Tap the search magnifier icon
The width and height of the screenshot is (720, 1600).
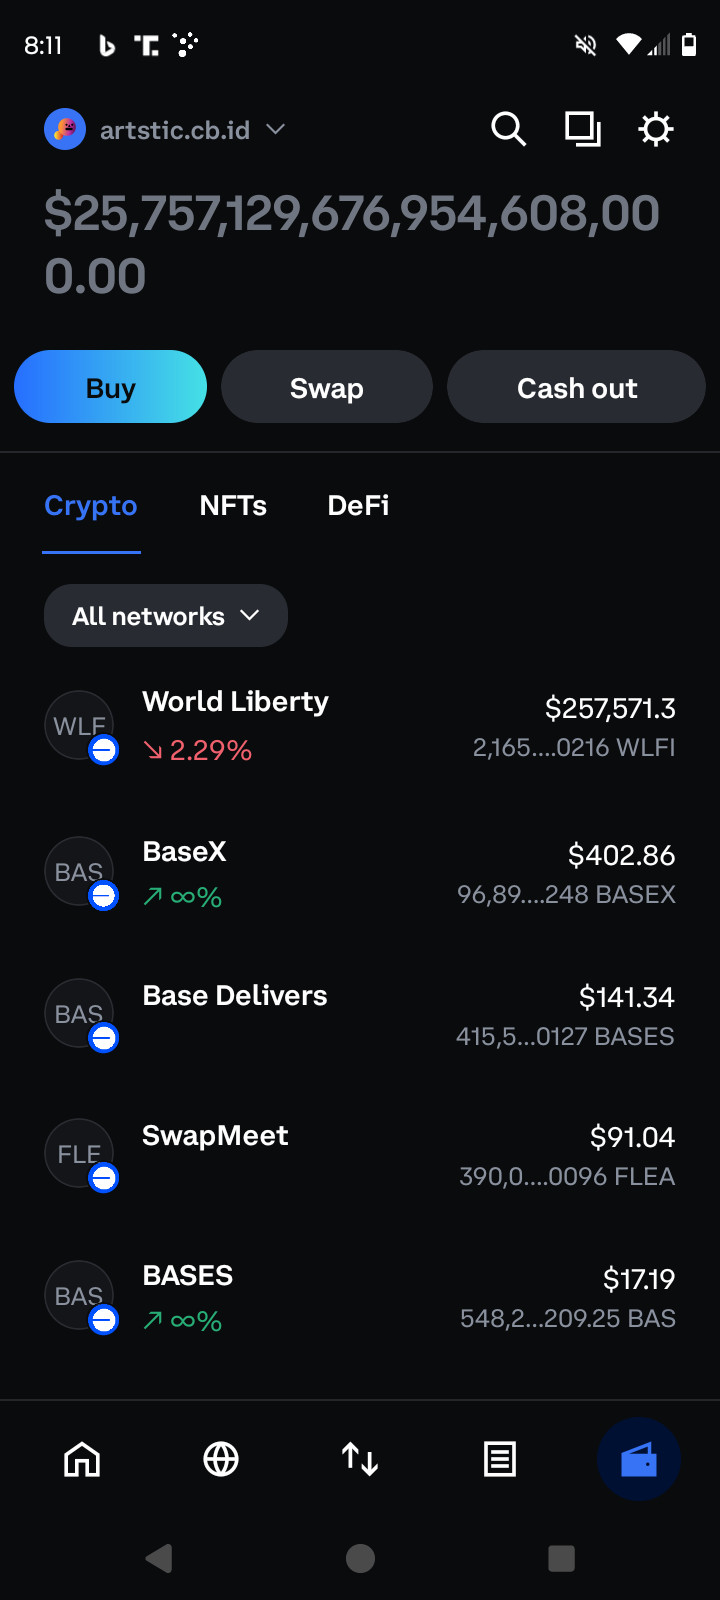tap(508, 129)
